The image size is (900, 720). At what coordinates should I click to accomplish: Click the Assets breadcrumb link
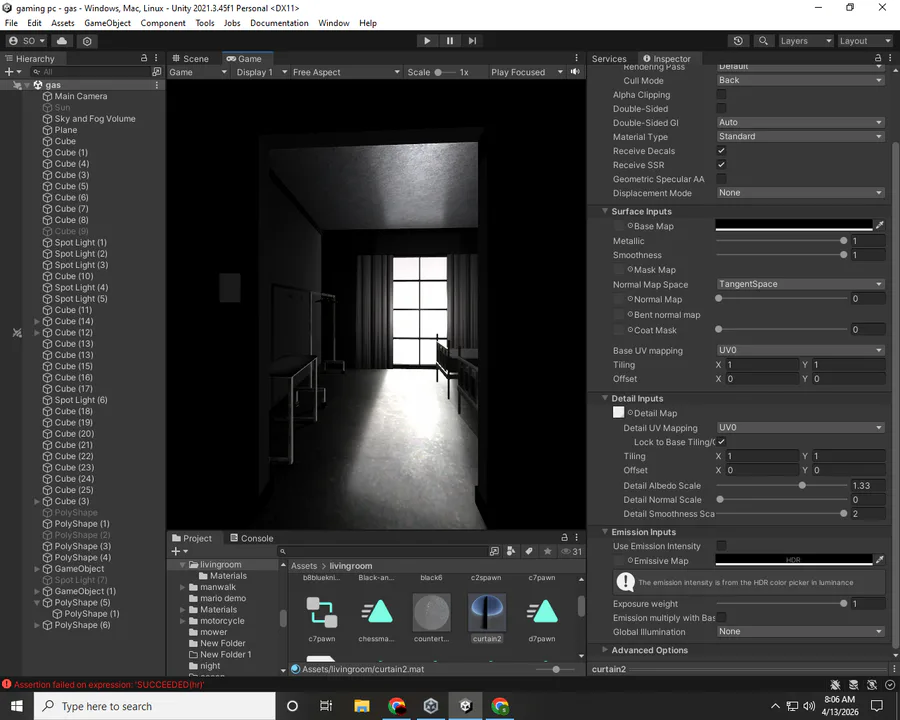(304, 566)
